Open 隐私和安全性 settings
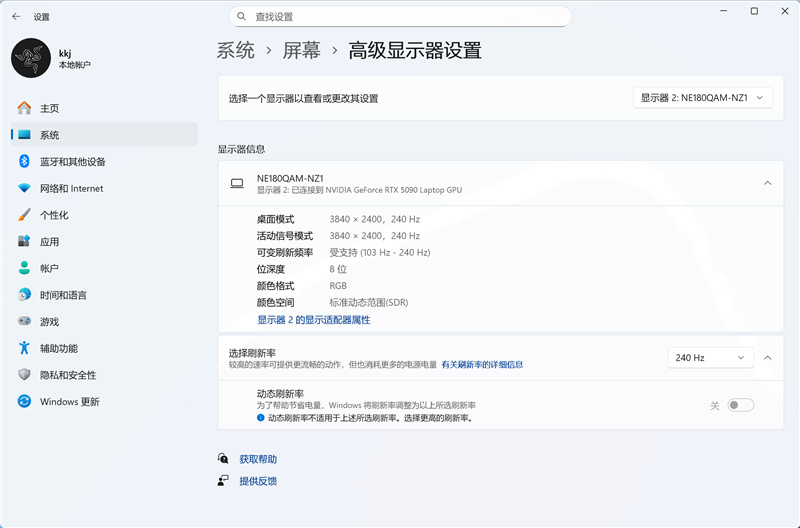 pyautogui.click(x=104, y=375)
